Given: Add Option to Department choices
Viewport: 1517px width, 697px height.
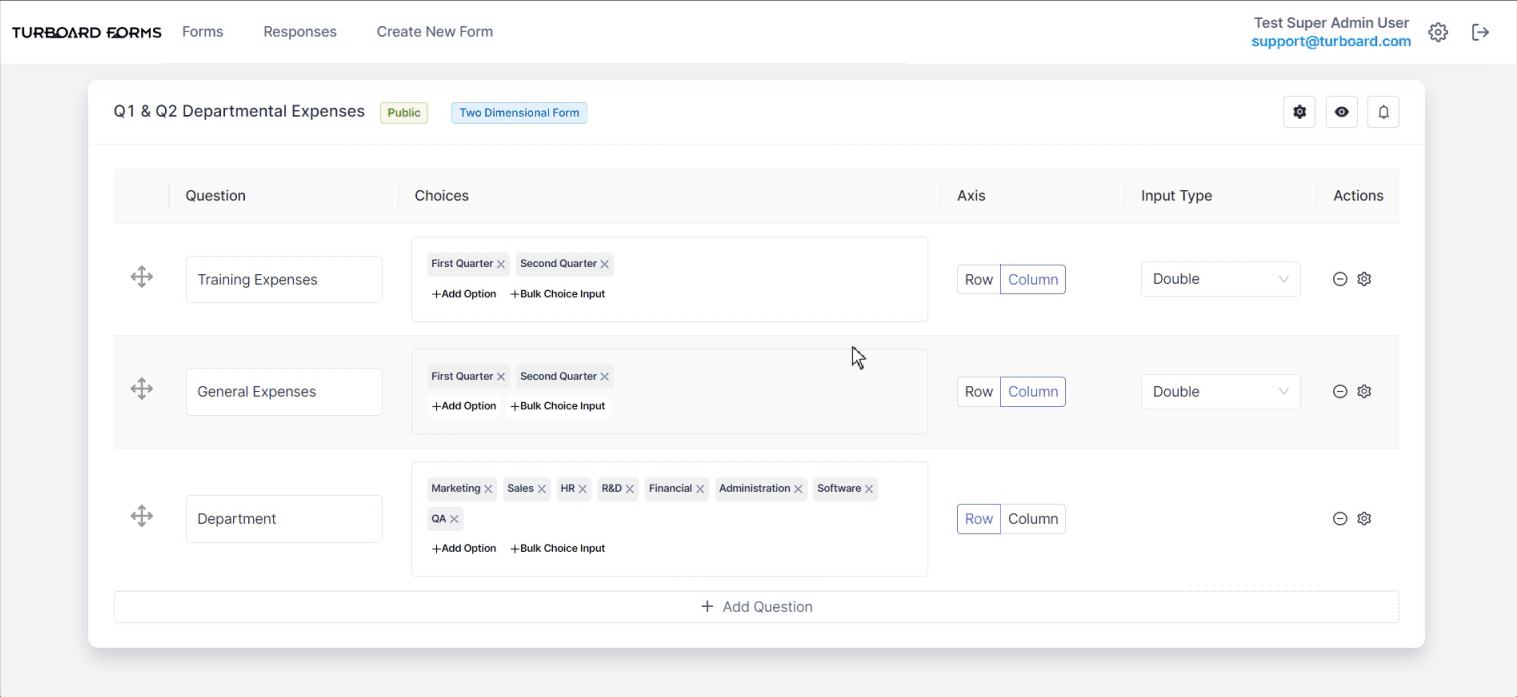Looking at the screenshot, I should coord(464,548).
